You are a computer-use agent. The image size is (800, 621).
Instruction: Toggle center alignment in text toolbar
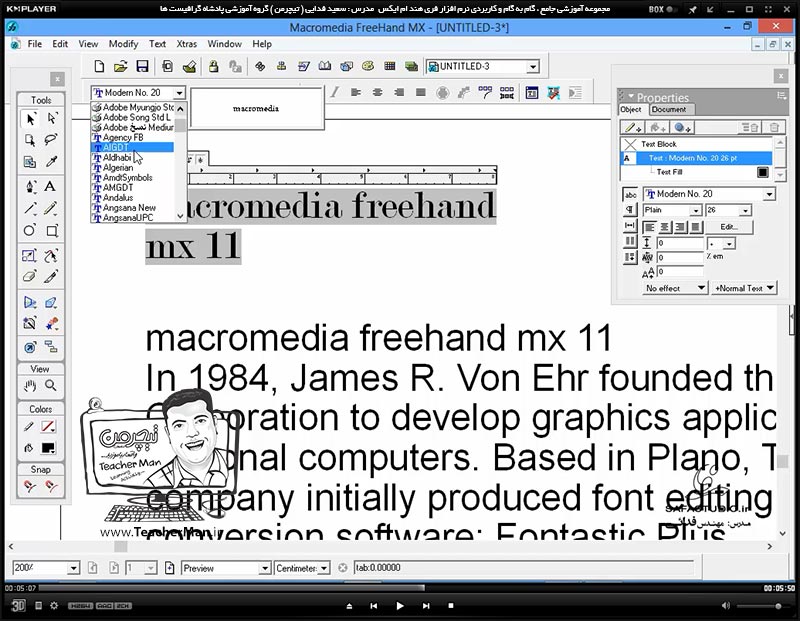378,92
